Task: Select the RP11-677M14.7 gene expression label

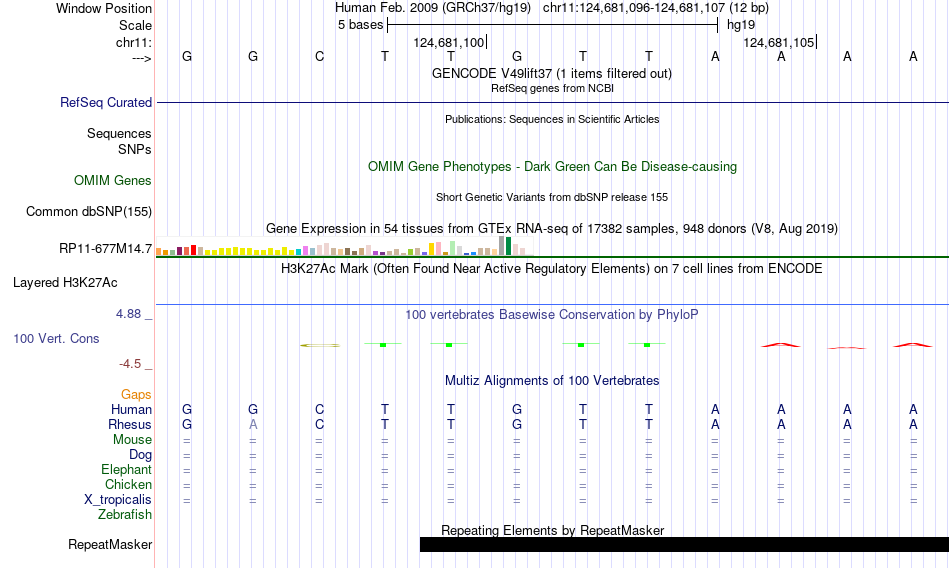Action: tap(105, 249)
